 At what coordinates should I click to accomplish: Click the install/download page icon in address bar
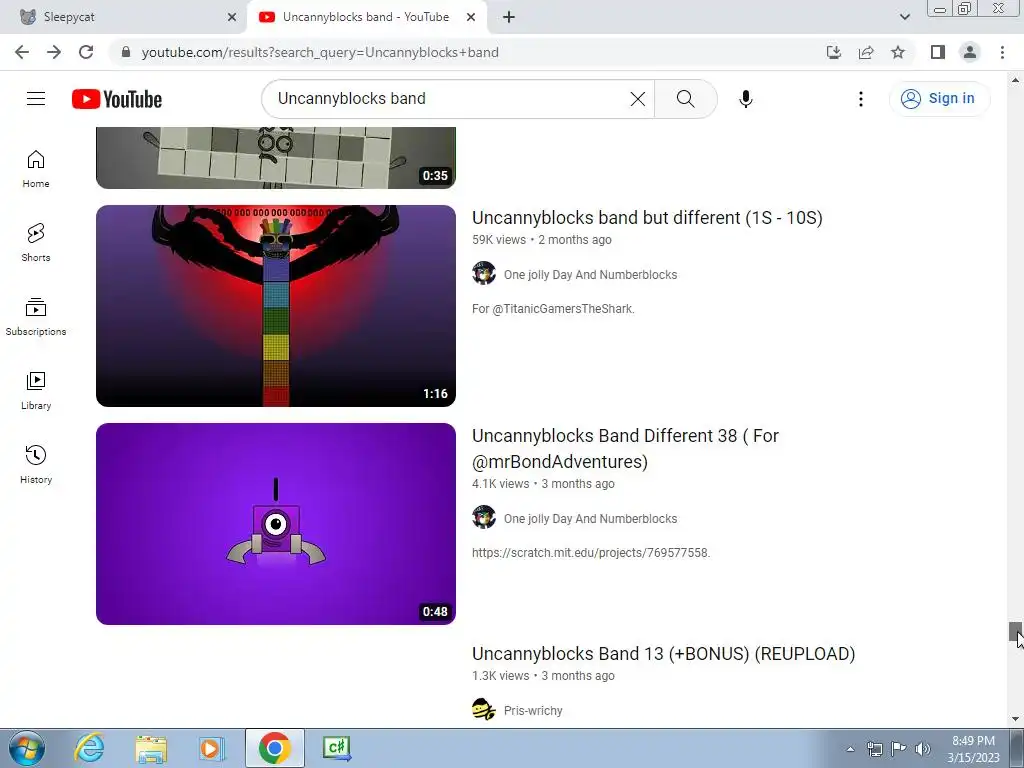click(x=833, y=52)
